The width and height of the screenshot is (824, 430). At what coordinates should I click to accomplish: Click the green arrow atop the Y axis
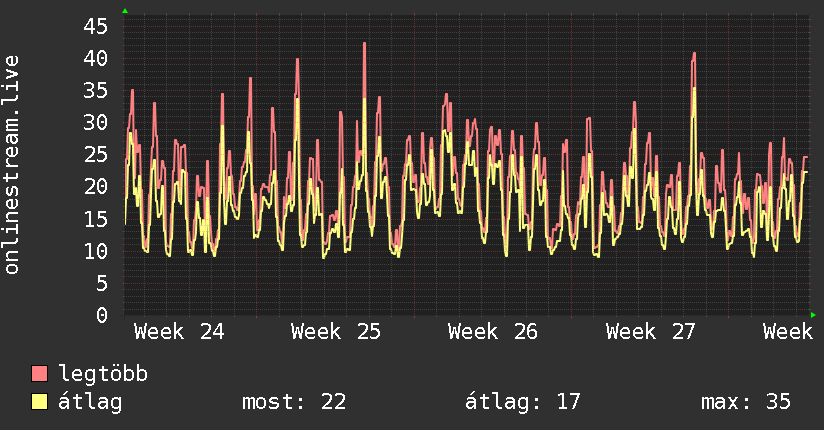[125, 11]
